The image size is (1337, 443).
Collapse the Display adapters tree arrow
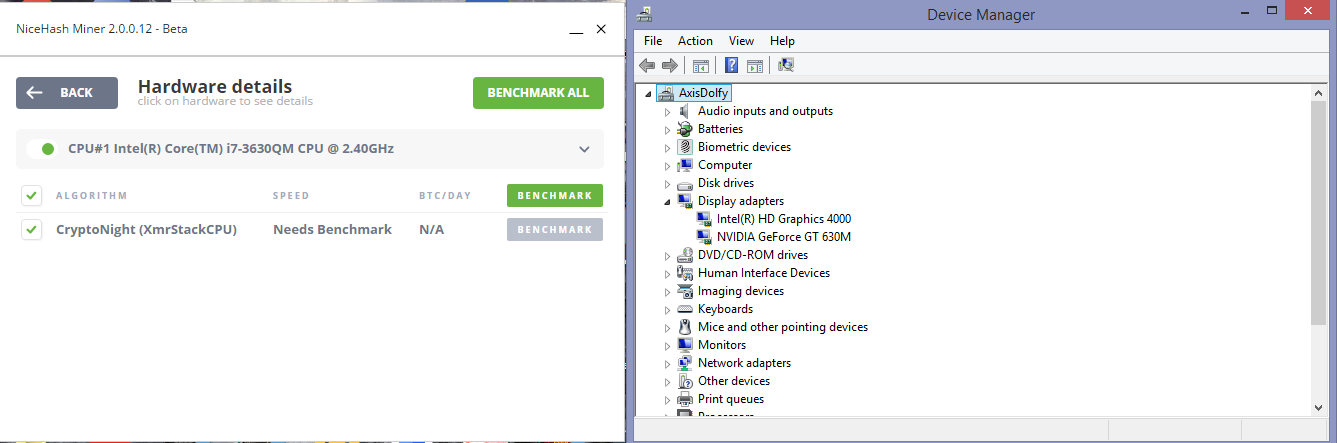[x=668, y=202]
